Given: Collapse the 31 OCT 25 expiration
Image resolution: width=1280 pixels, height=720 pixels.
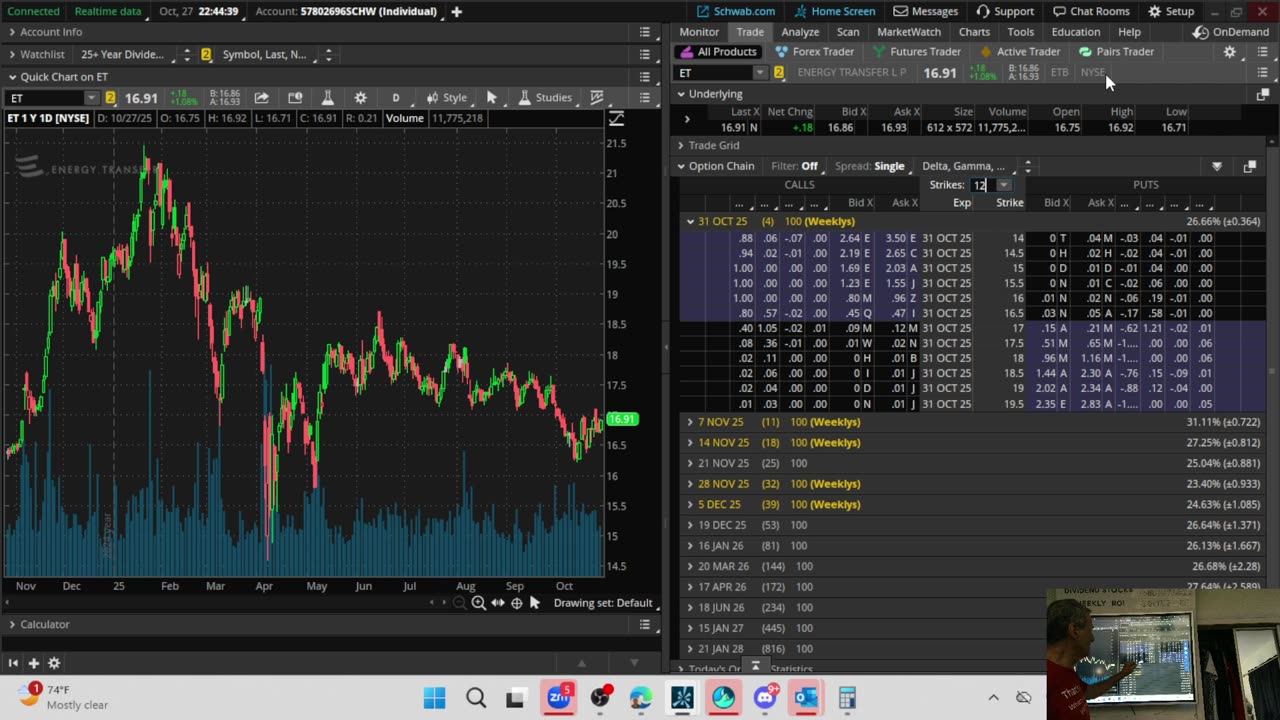Looking at the screenshot, I should click(690, 222).
